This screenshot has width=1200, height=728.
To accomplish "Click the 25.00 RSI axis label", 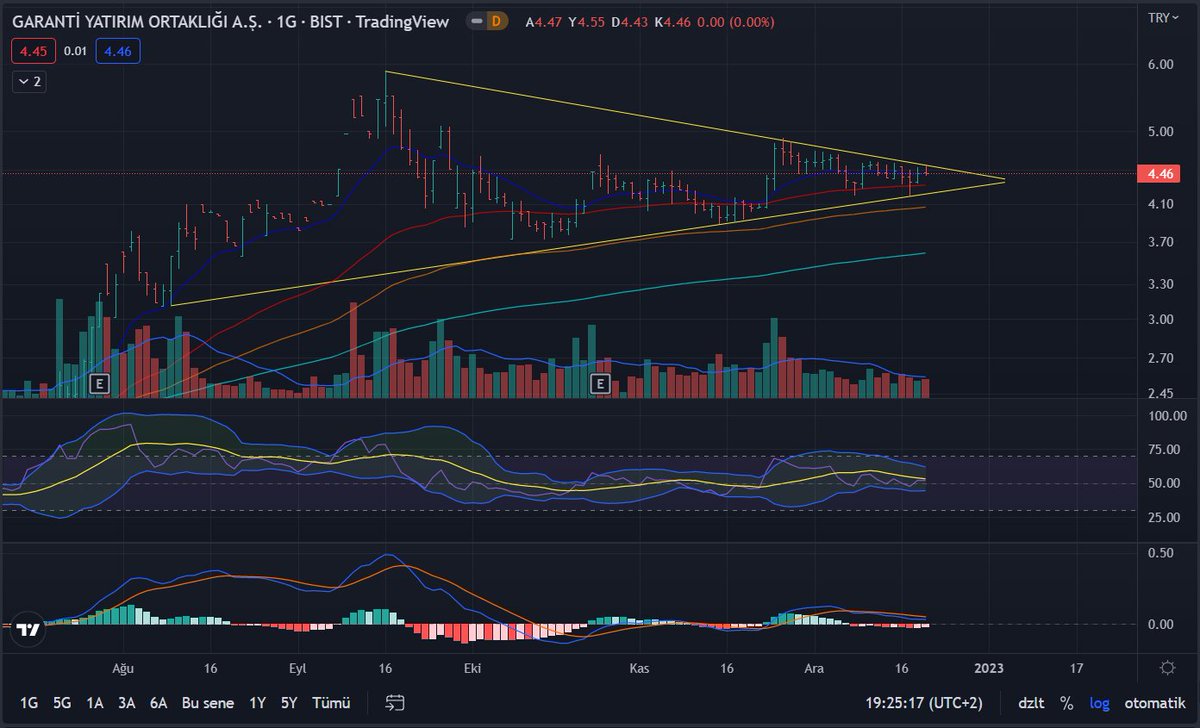I will tap(1162, 517).
